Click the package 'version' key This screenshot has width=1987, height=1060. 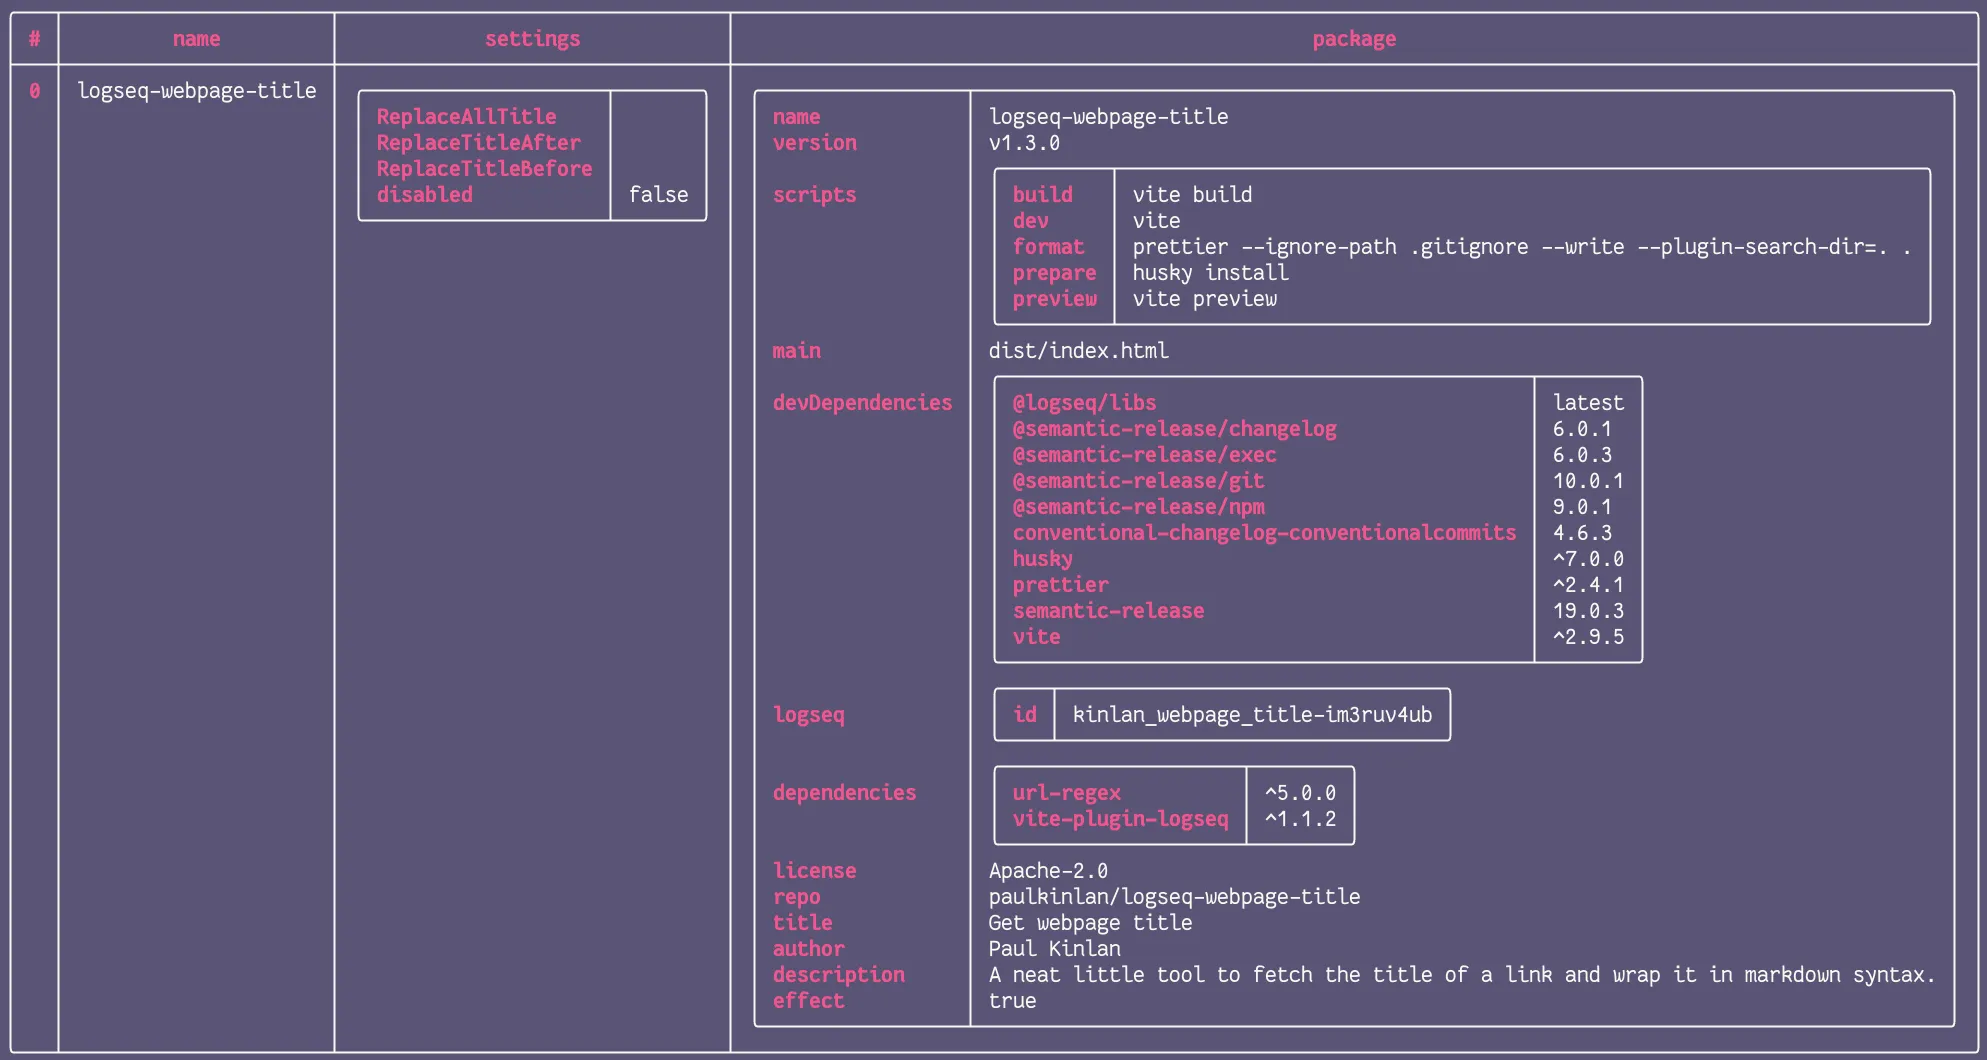(814, 143)
